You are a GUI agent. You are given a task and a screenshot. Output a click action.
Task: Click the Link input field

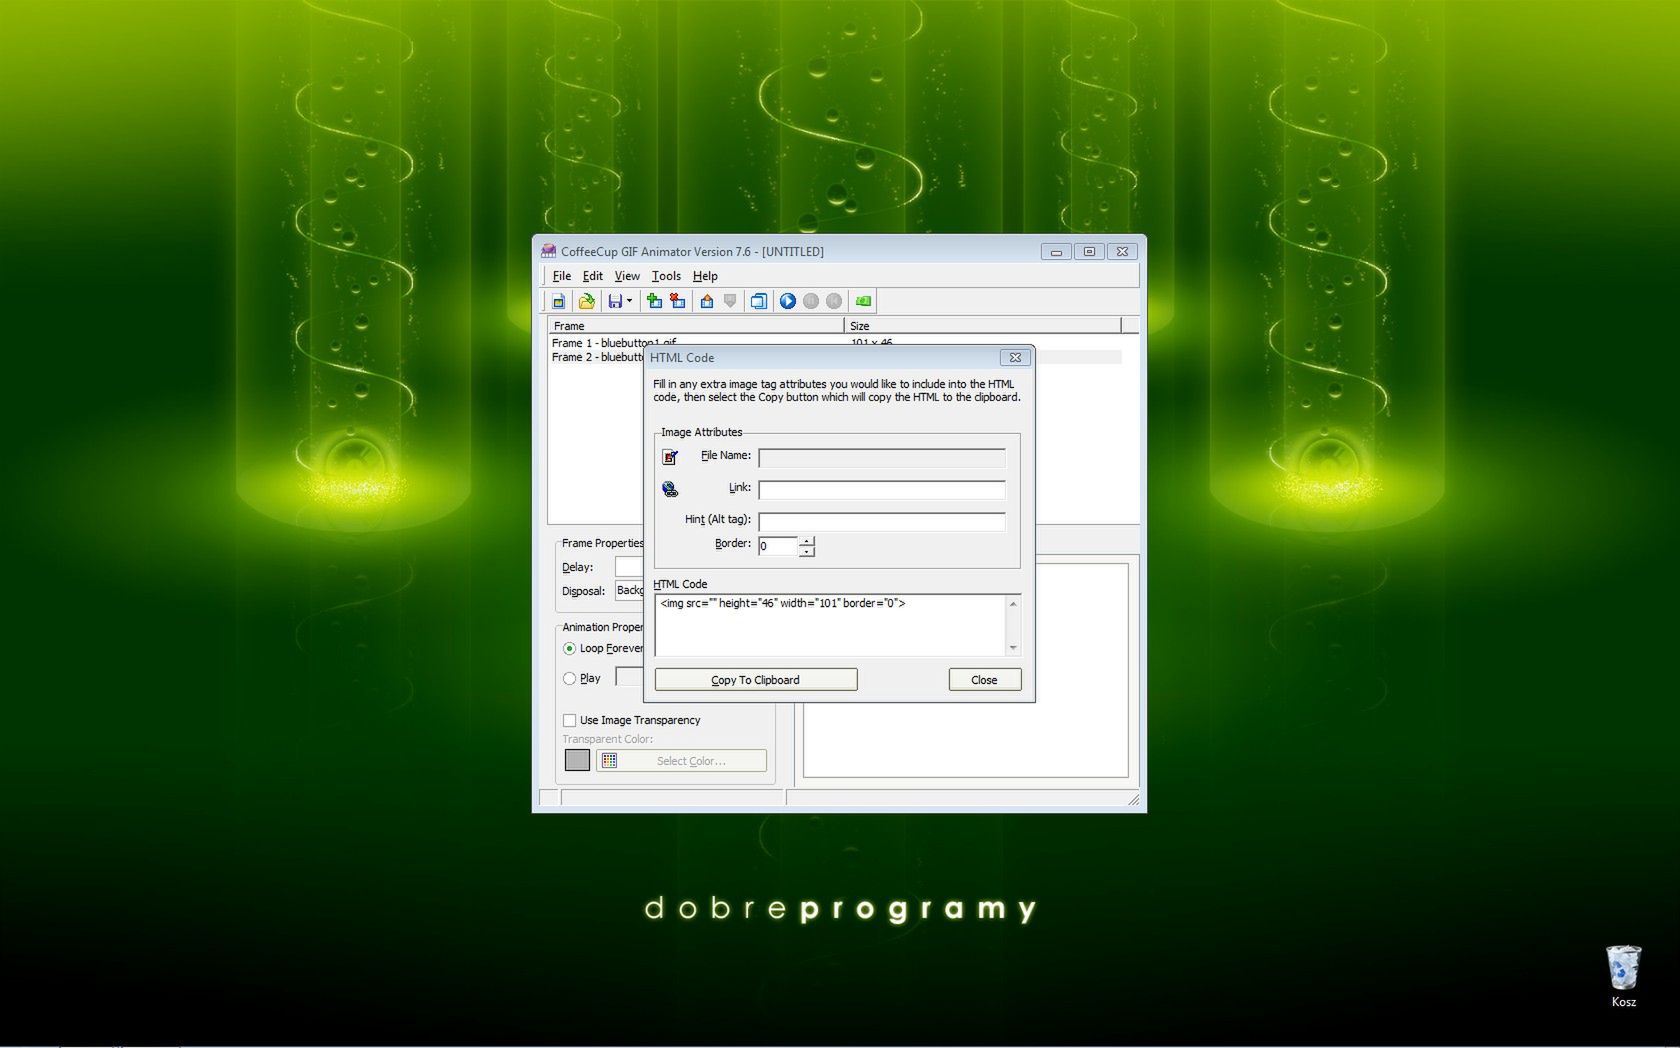(882, 490)
